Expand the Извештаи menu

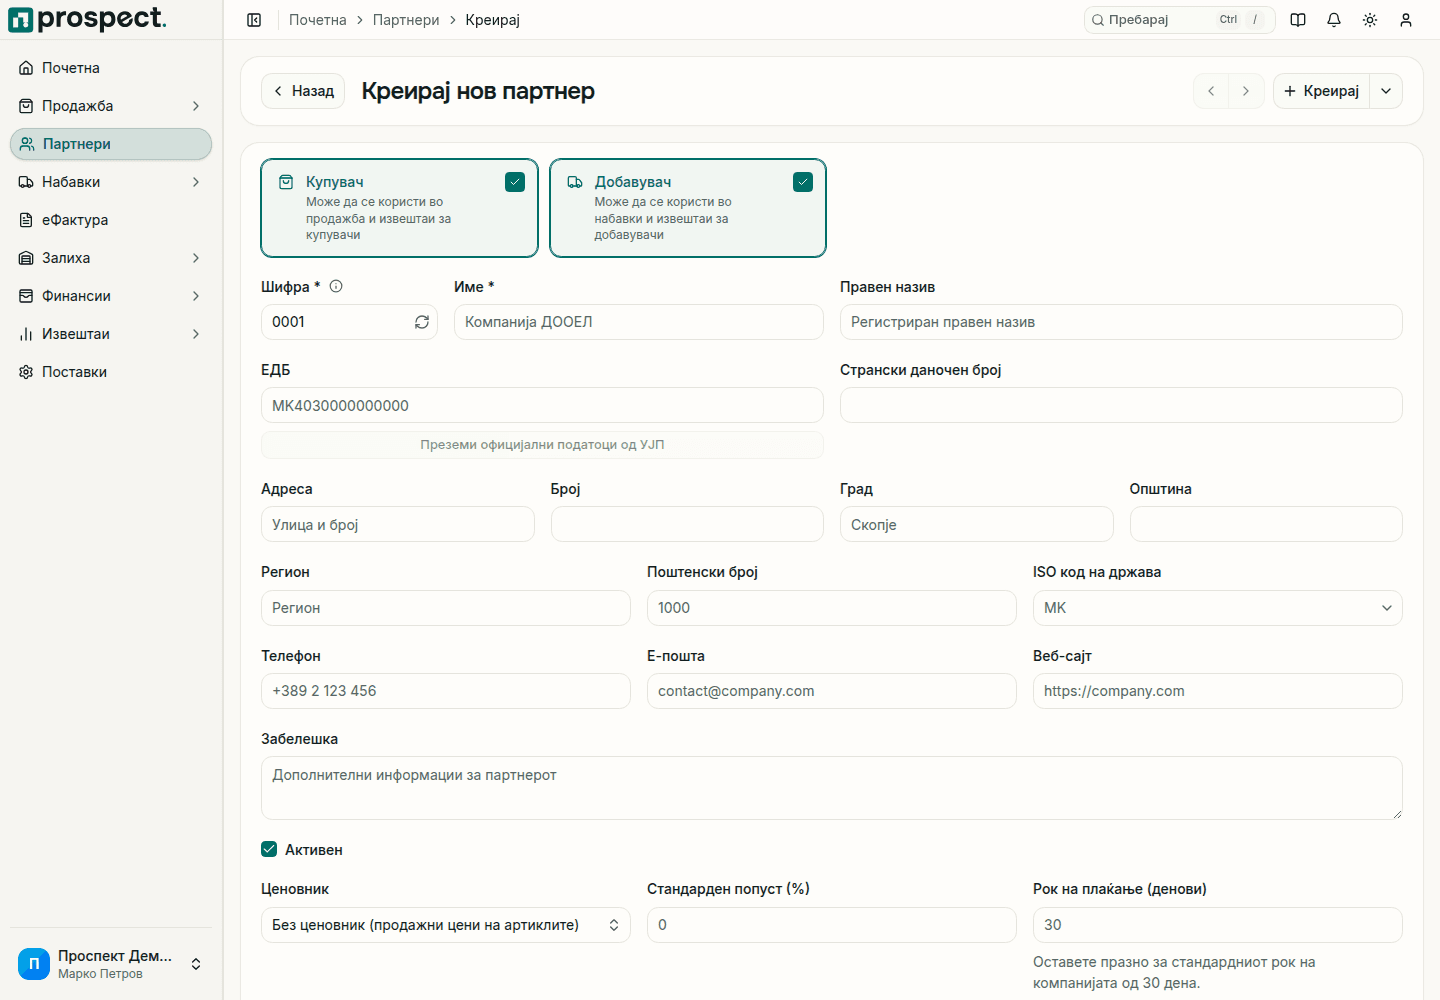pyautogui.click(x=111, y=334)
